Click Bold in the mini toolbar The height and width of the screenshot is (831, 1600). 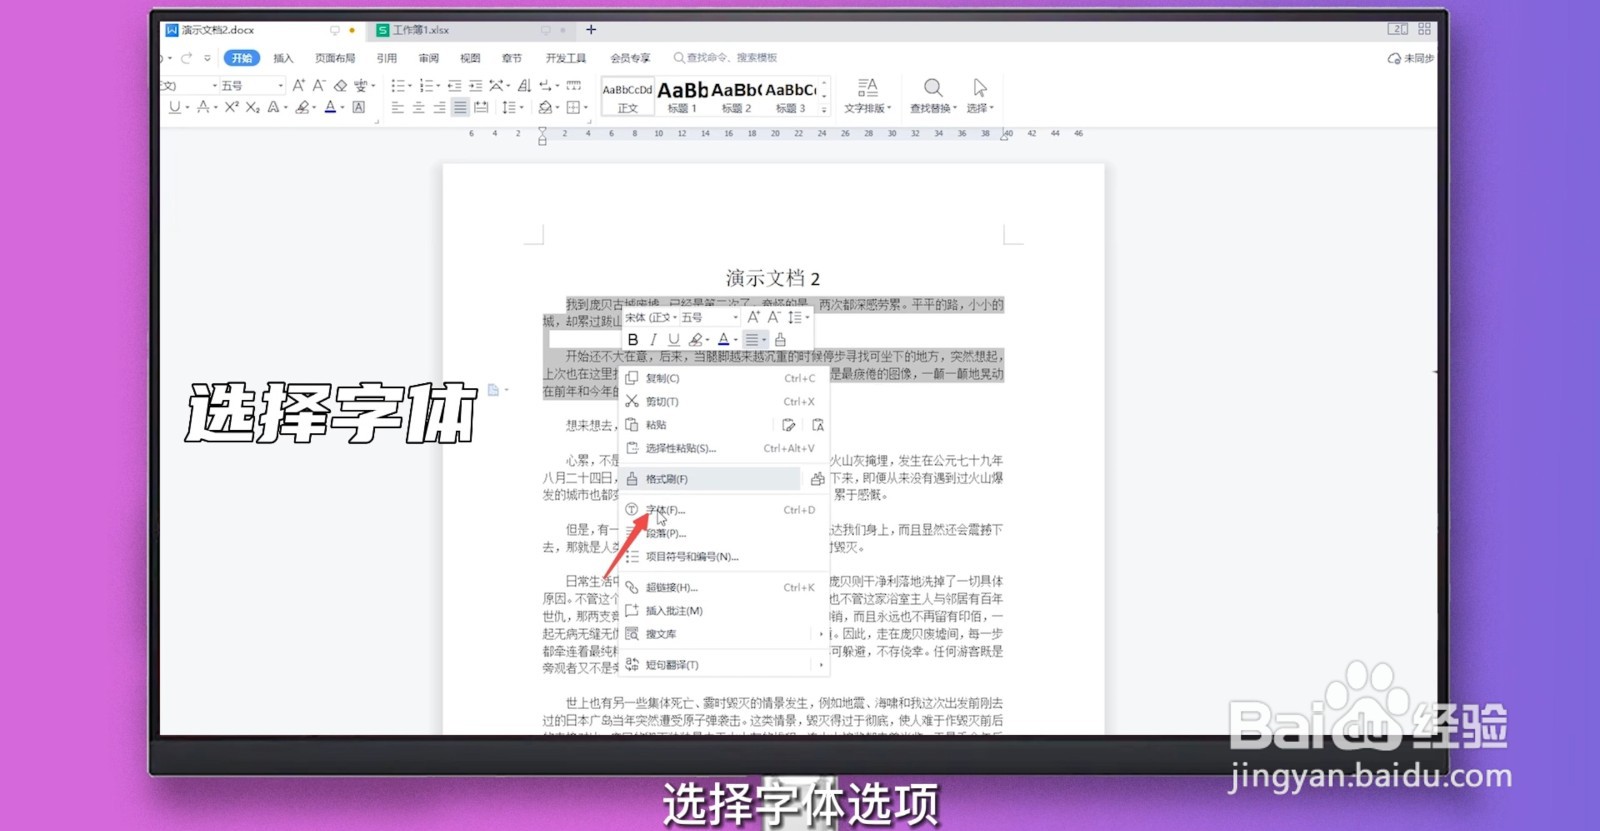(632, 340)
